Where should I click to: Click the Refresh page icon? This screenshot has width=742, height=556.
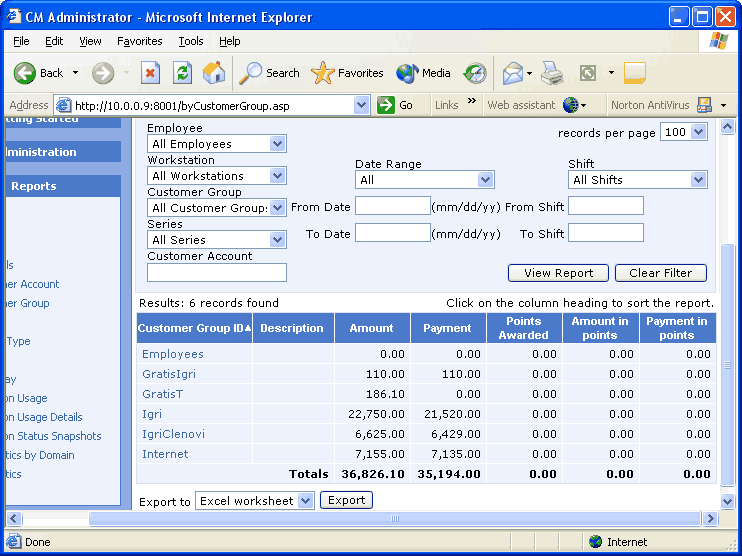[x=182, y=73]
